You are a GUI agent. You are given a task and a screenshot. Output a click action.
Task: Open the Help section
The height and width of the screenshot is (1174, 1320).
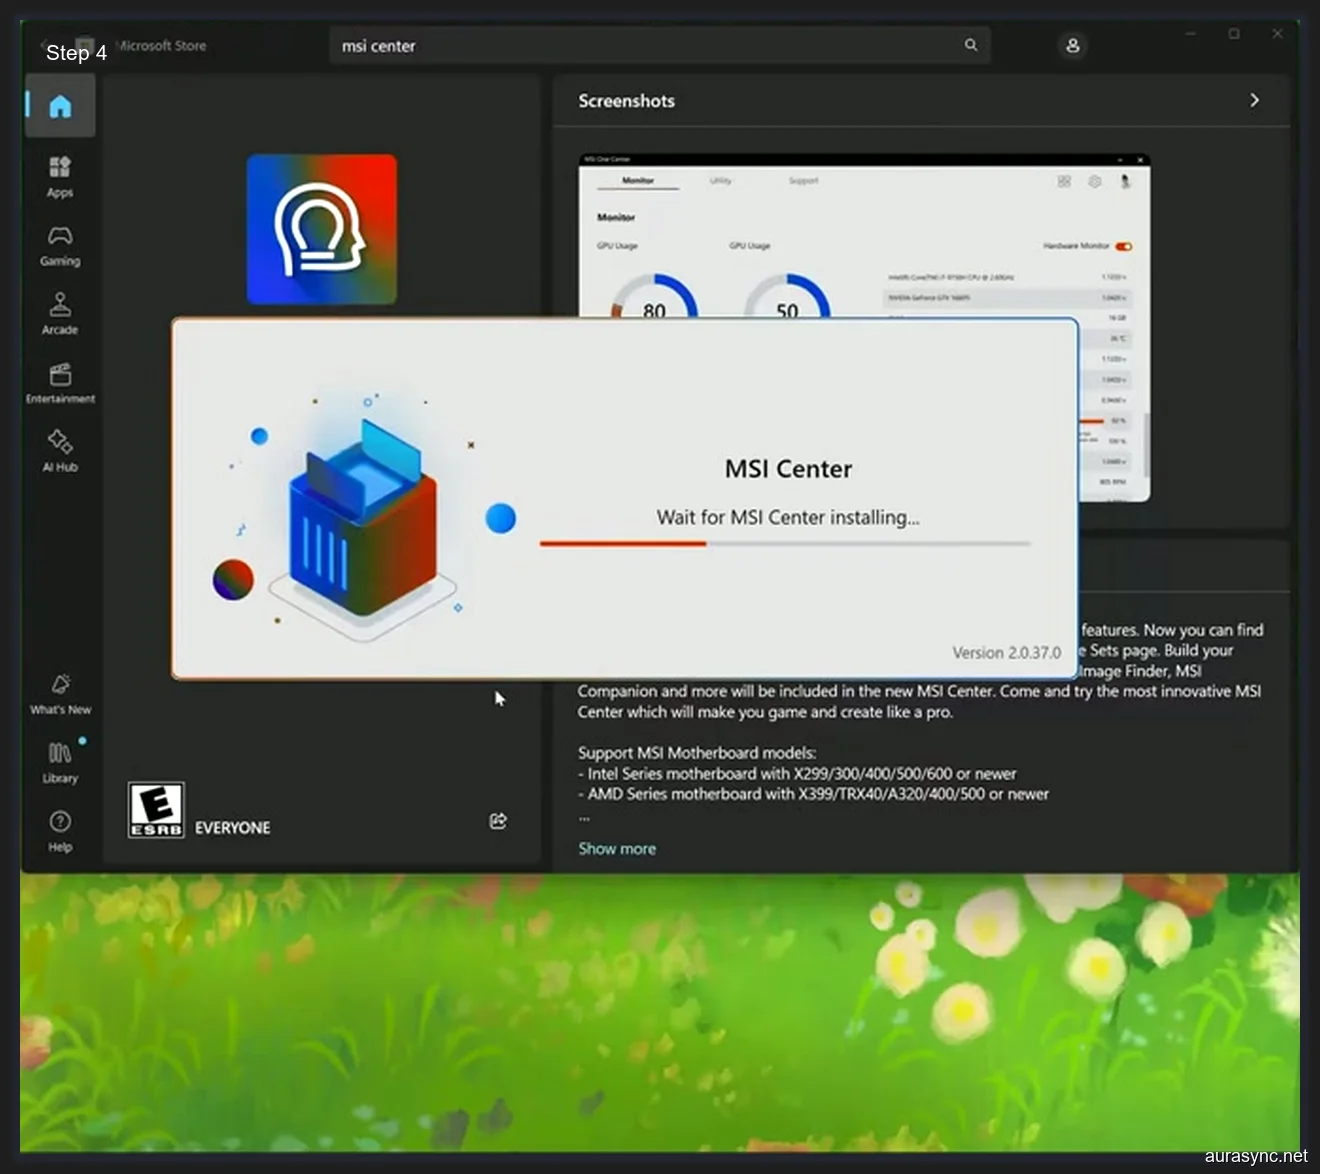tap(59, 828)
